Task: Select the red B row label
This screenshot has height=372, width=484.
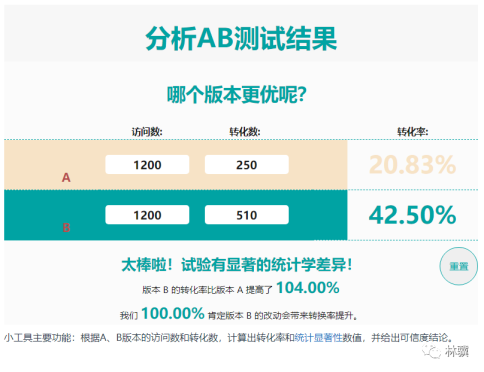Action: pos(66,228)
